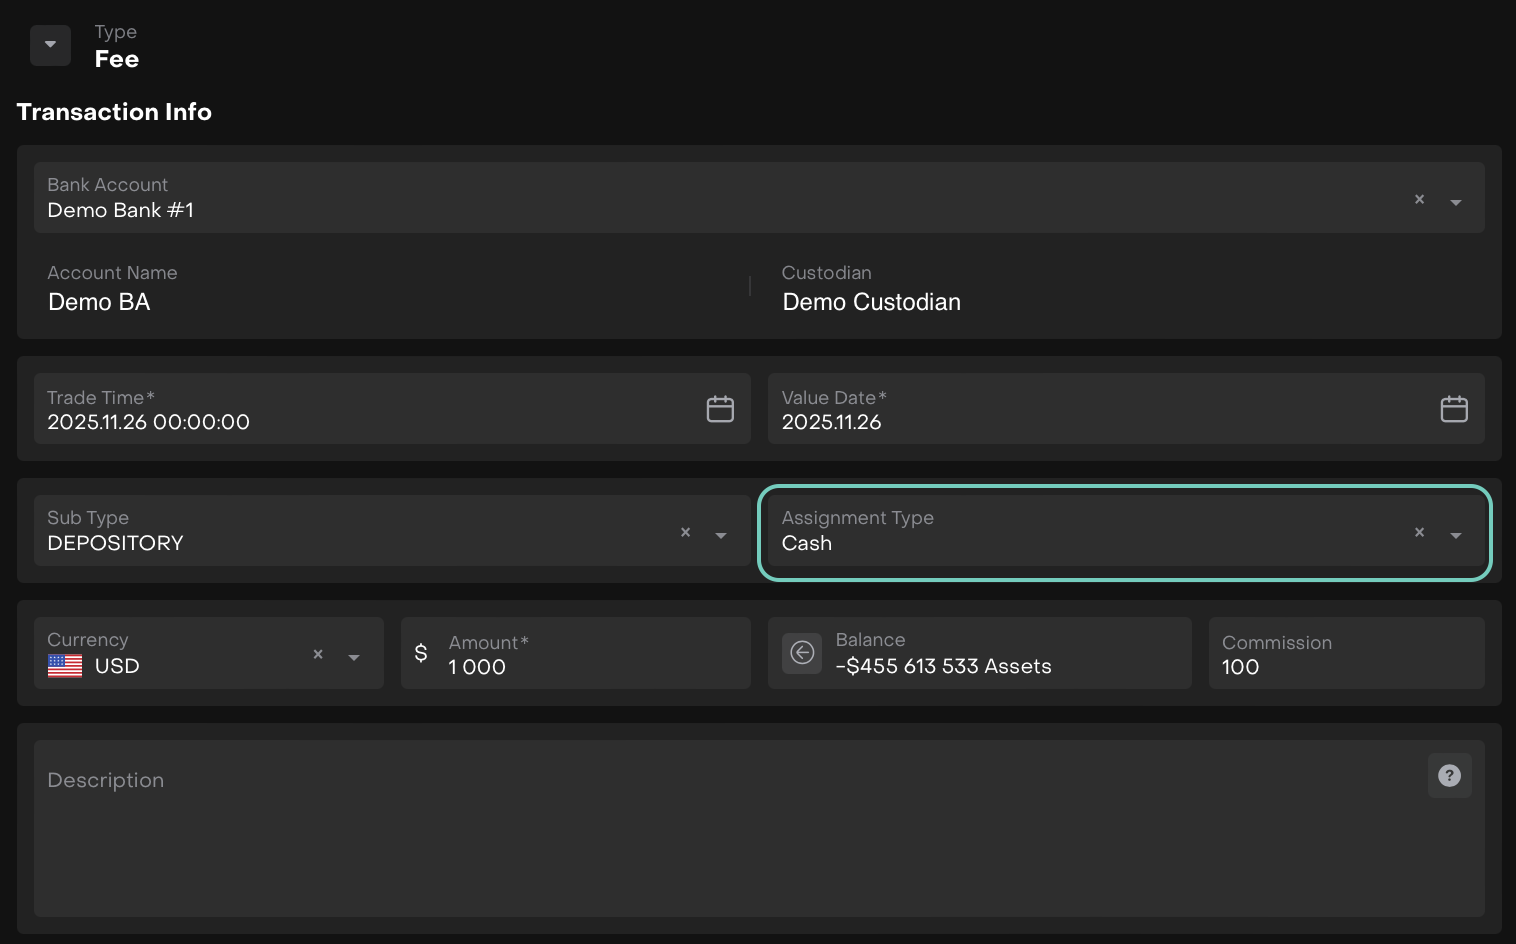The width and height of the screenshot is (1516, 944).
Task: Click the dollar sign amount icon
Action: (421, 653)
